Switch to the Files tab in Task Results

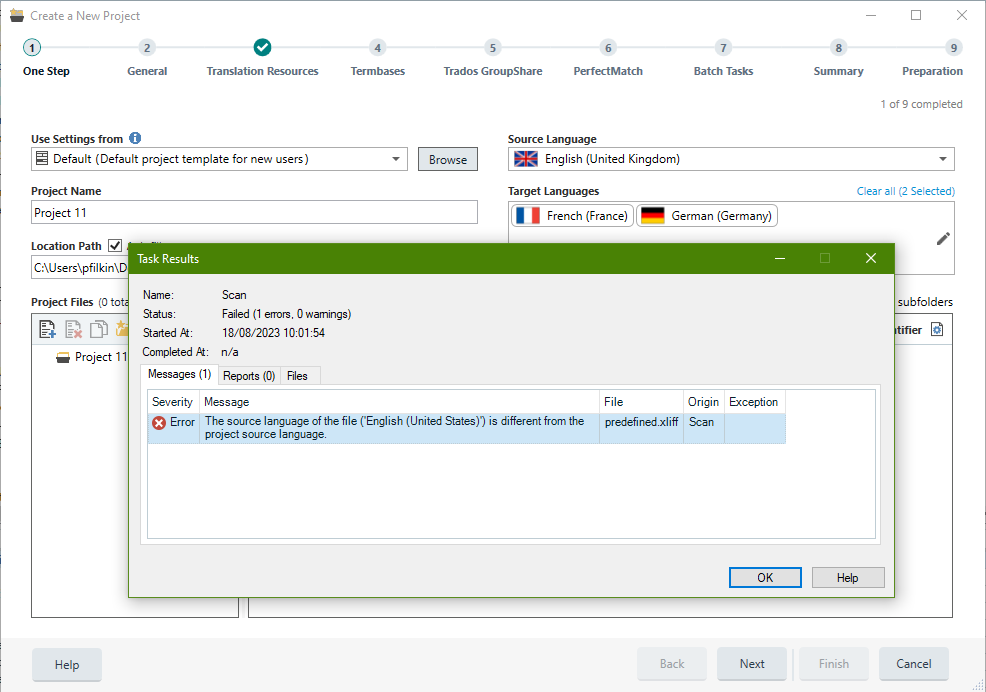coord(297,376)
